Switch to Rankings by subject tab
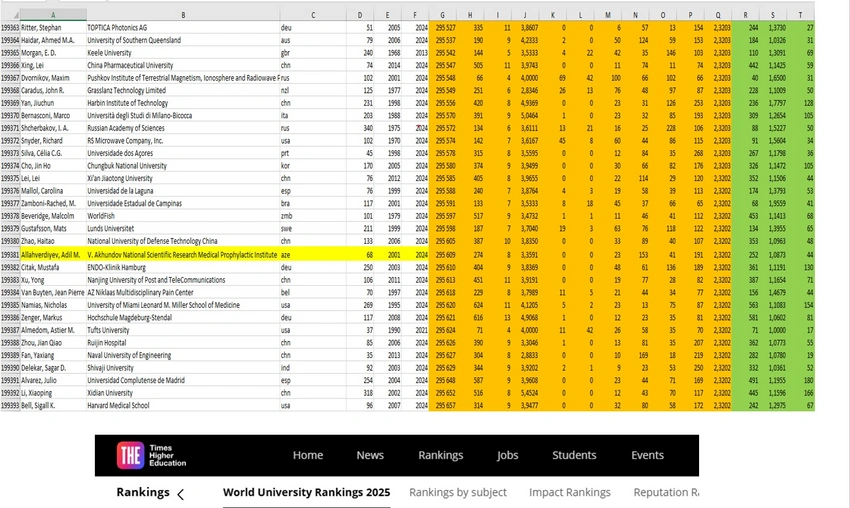This screenshot has height=508, width=850. click(x=458, y=492)
